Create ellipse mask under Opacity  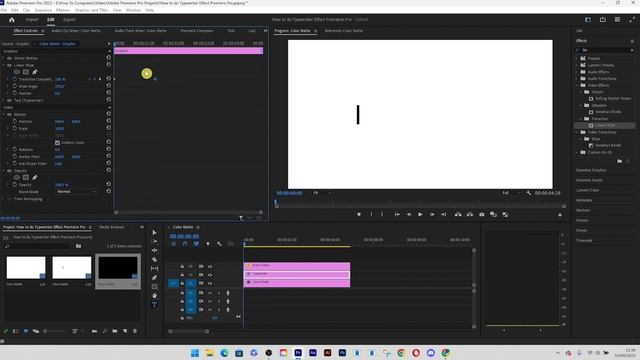click(17, 178)
